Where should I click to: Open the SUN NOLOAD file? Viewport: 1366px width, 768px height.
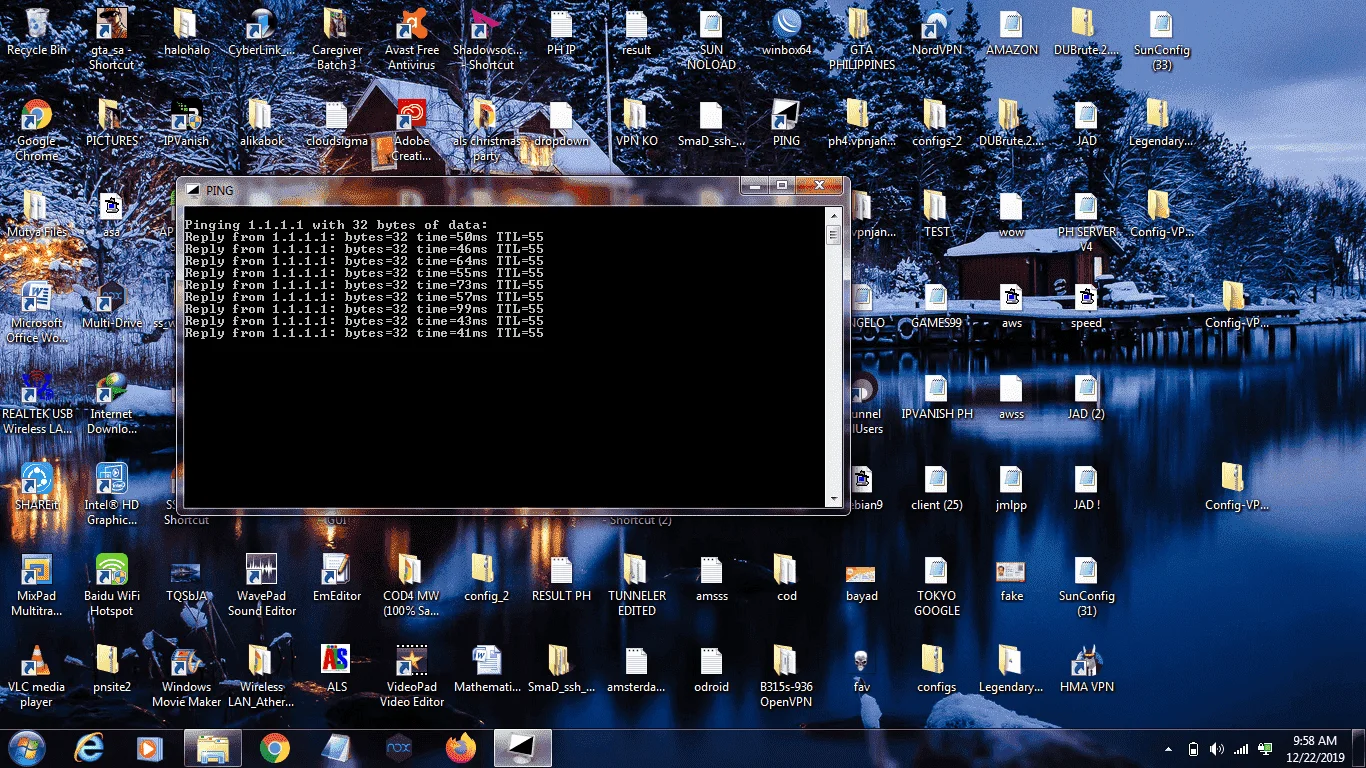tap(711, 40)
